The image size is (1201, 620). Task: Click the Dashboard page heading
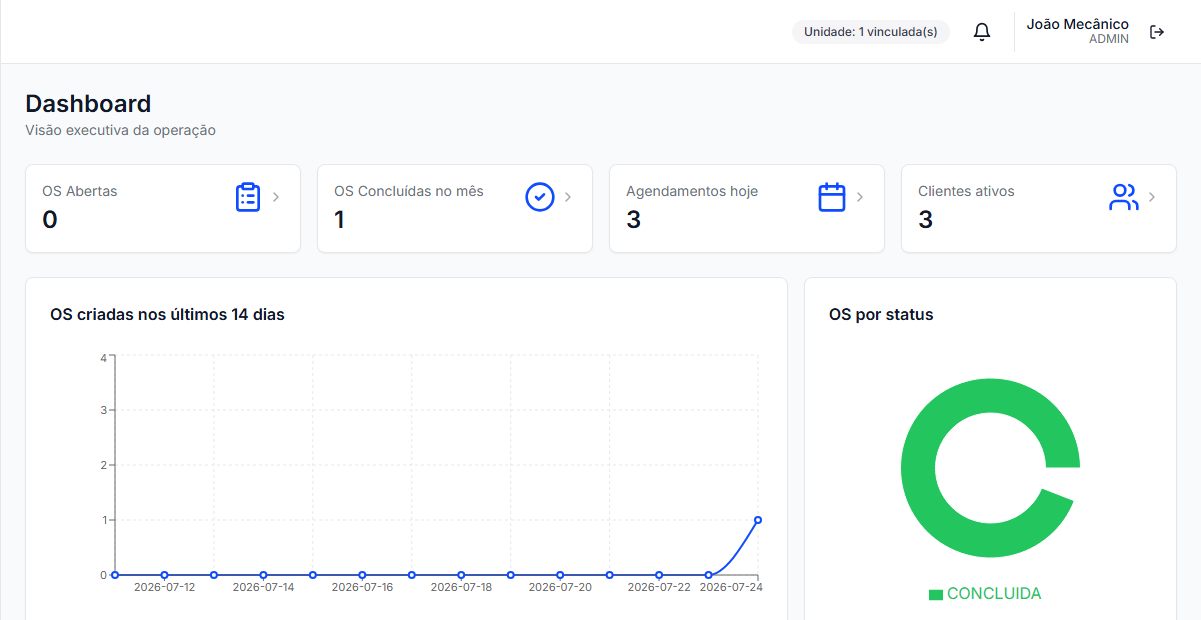pyautogui.click(x=88, y=104)
